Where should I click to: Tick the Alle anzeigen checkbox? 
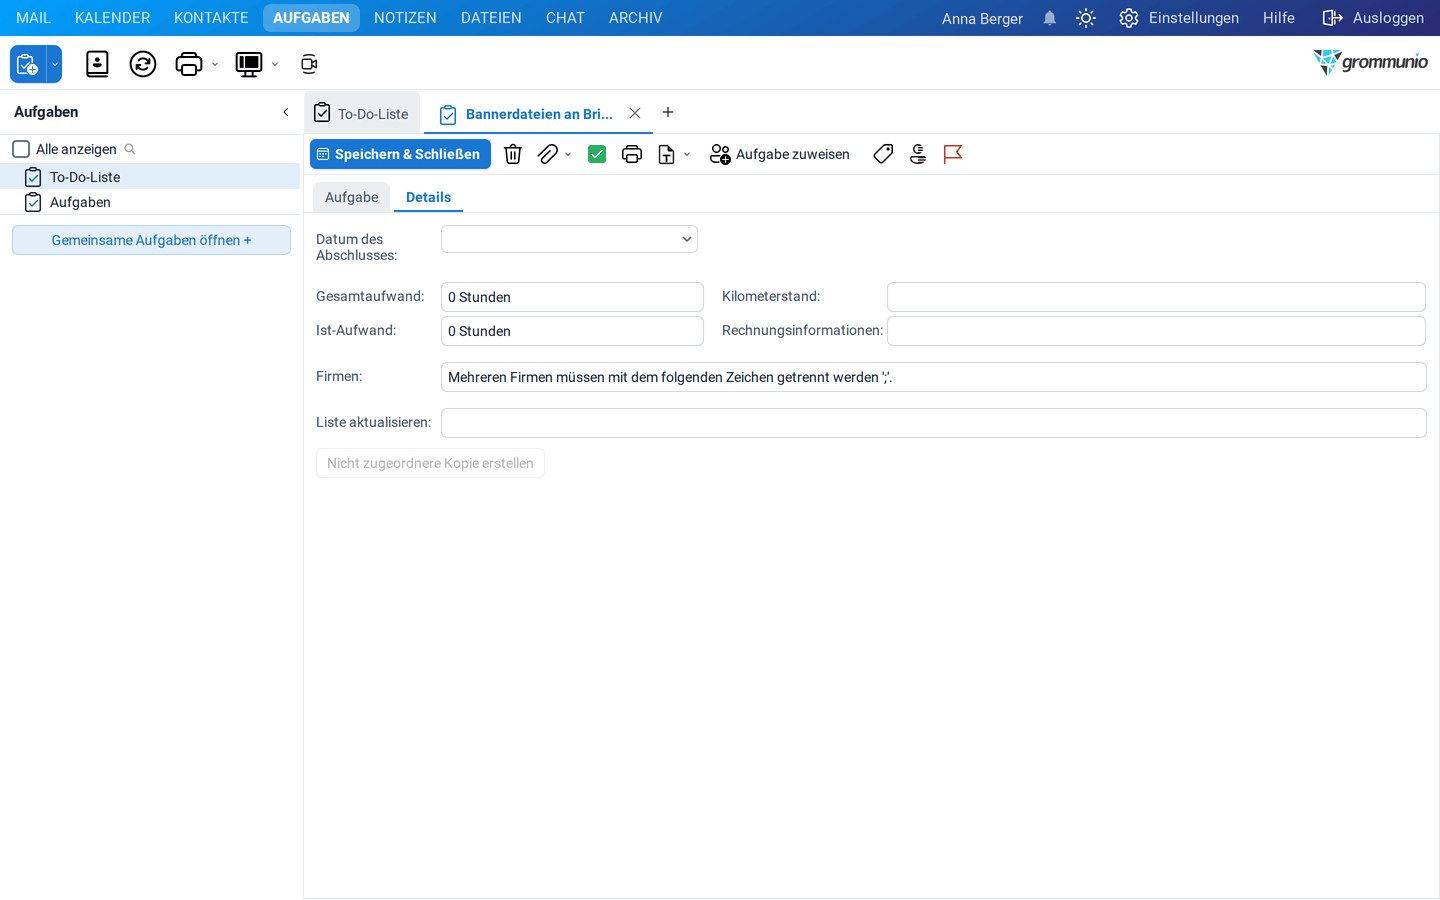tap(21, 149)
